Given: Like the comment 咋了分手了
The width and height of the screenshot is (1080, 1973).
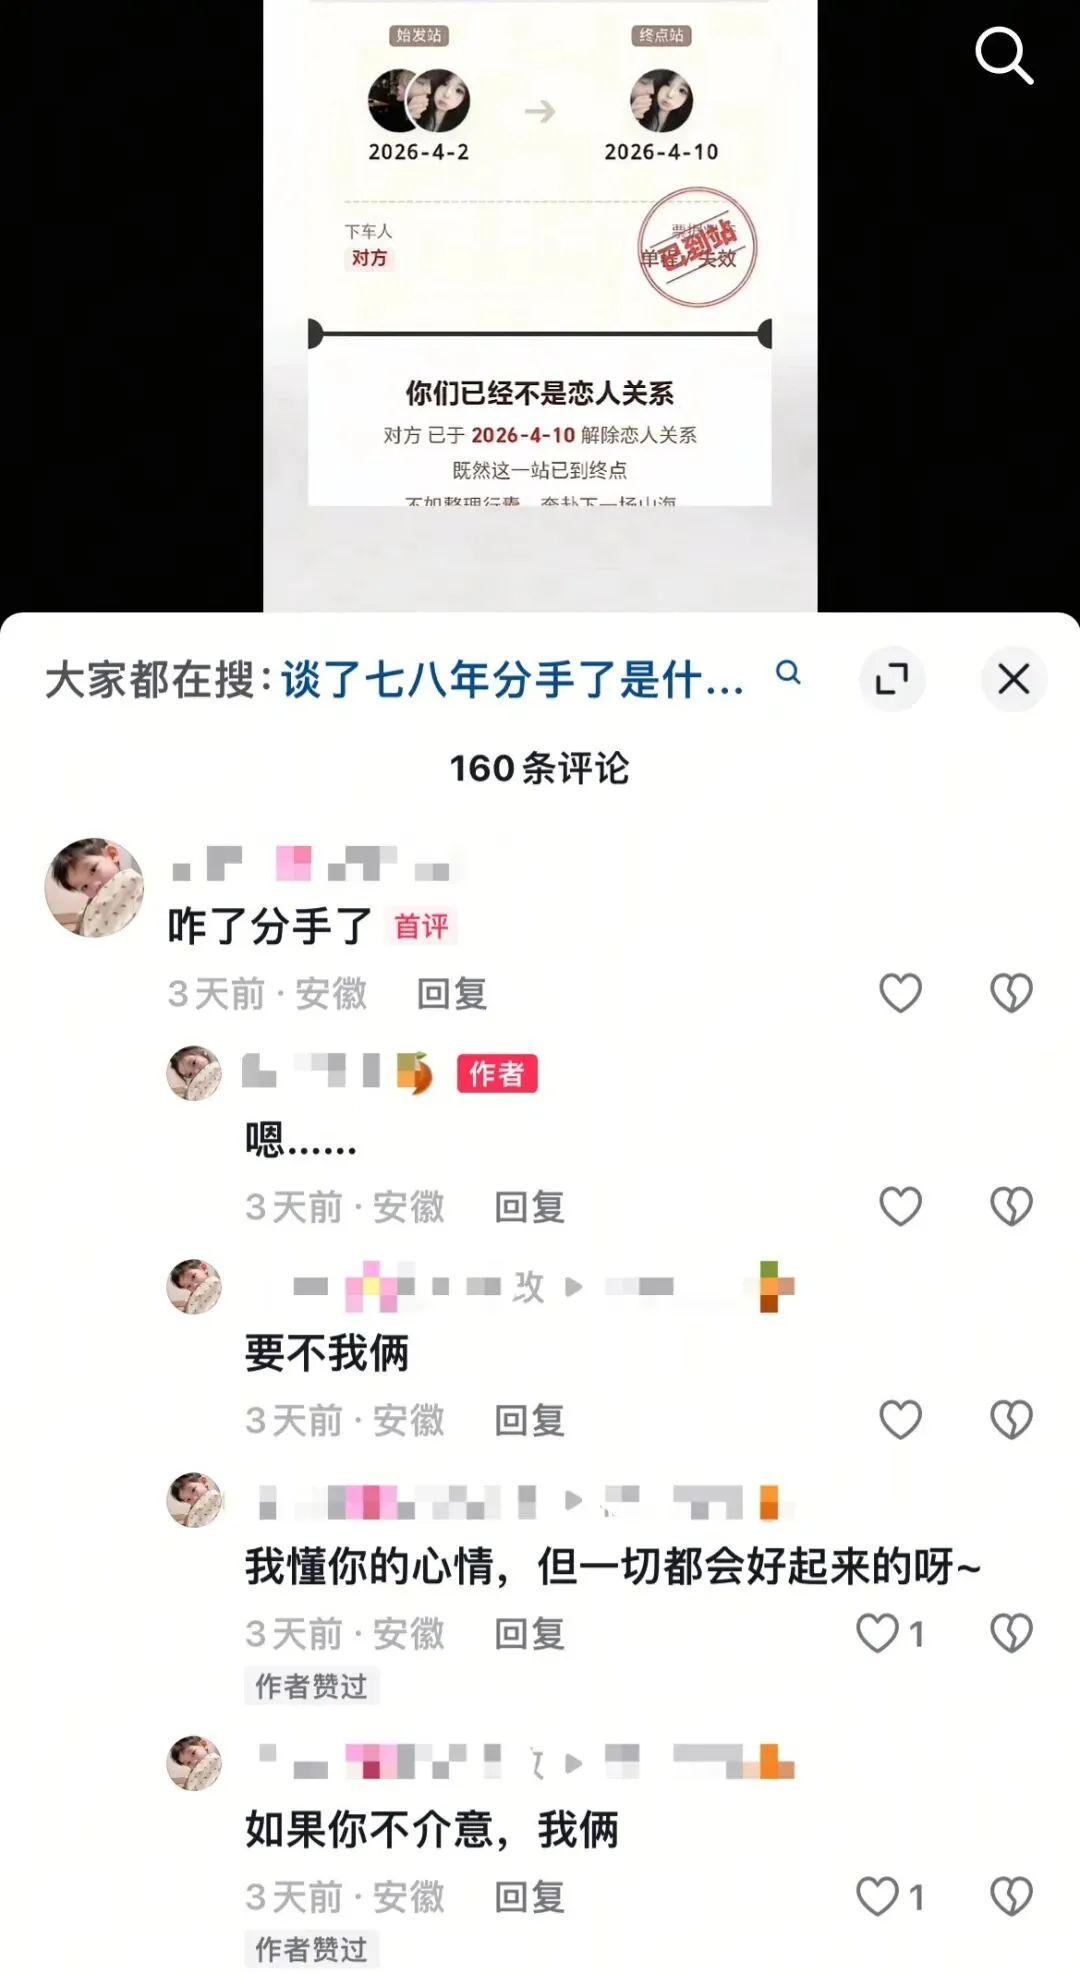Looking at the screenshot, I should 900,993.
